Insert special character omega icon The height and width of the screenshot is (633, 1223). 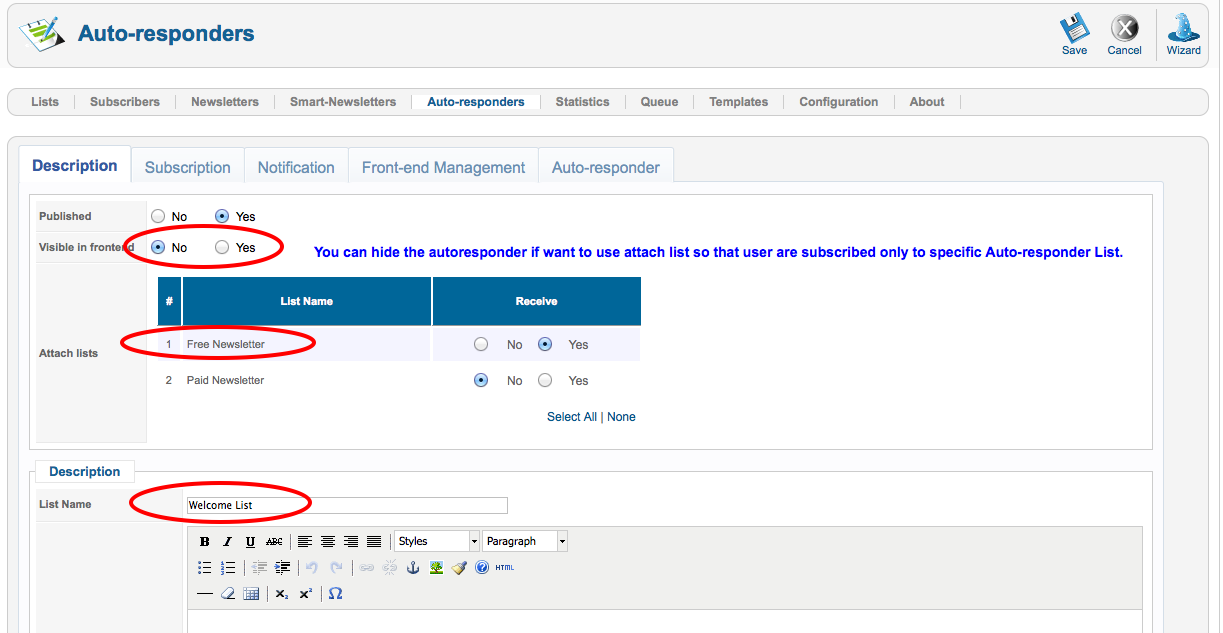click(x=336, y=593)
